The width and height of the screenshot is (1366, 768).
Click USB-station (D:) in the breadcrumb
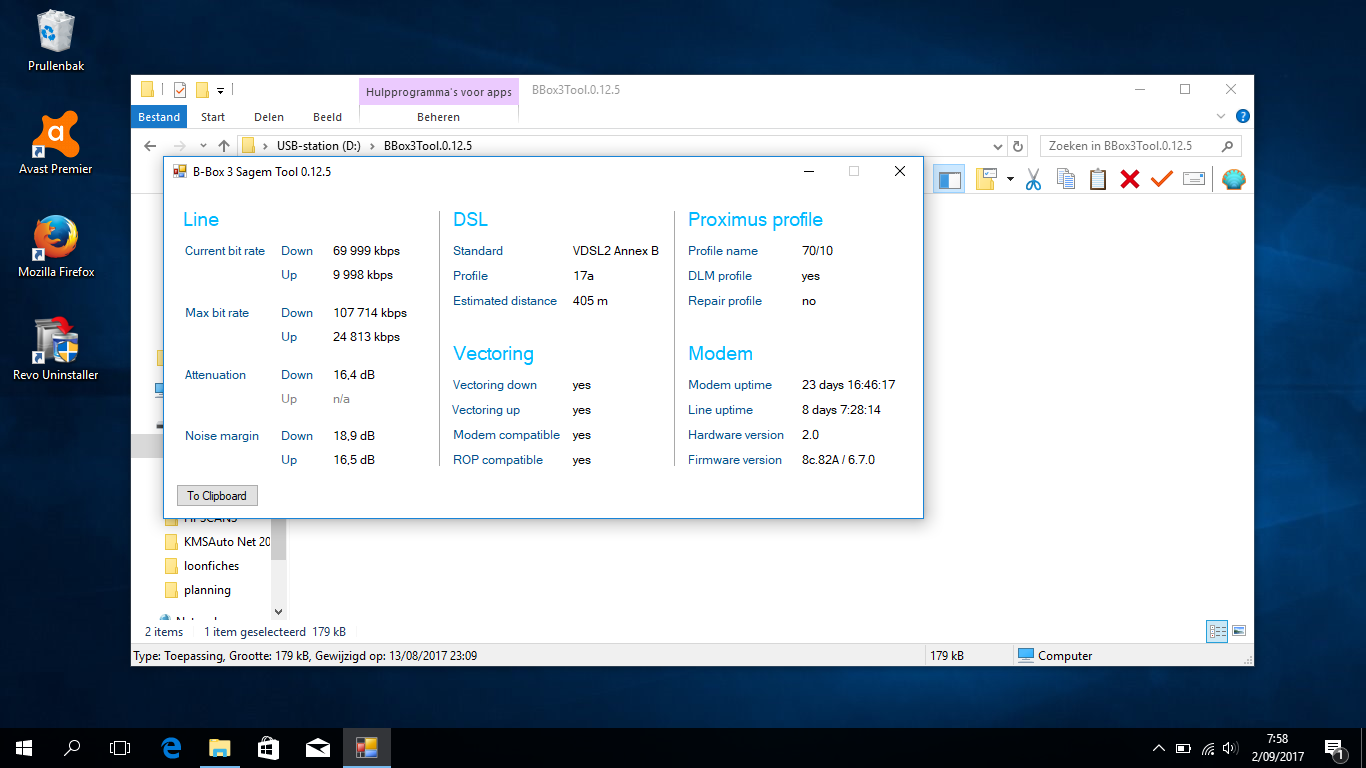(318, 146)
